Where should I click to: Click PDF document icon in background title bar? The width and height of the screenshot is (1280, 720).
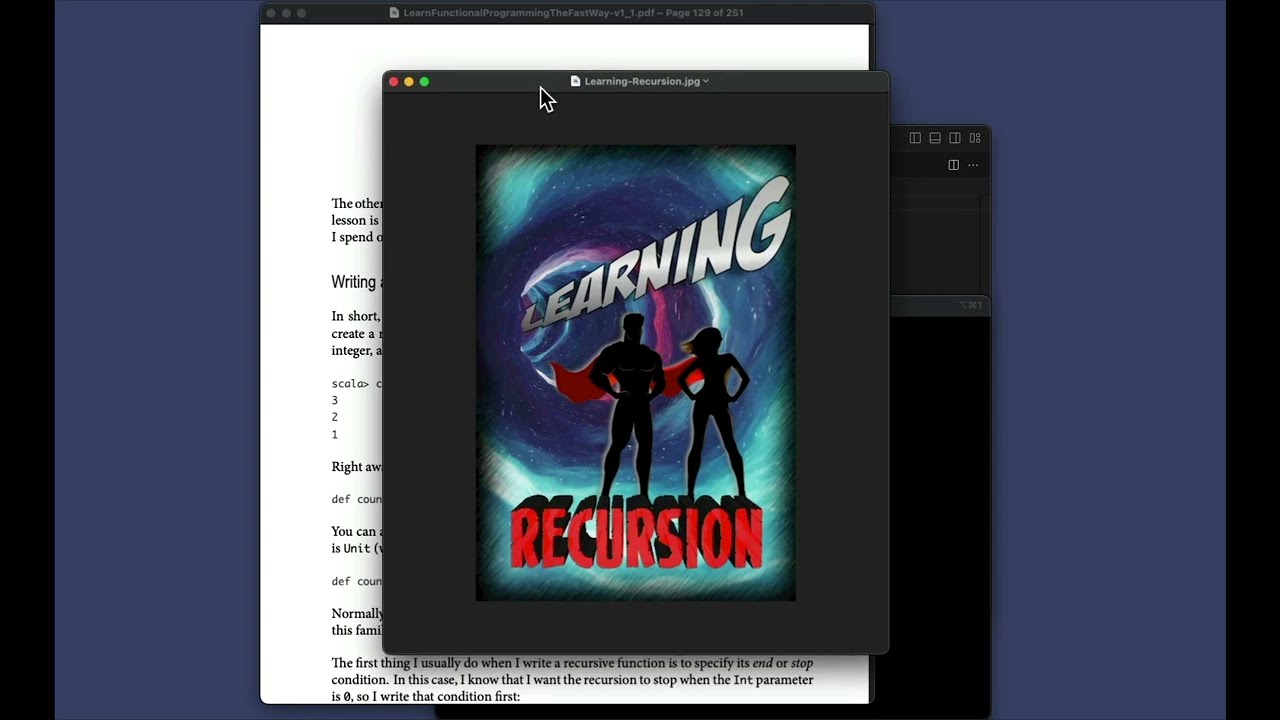click(394, 13)
